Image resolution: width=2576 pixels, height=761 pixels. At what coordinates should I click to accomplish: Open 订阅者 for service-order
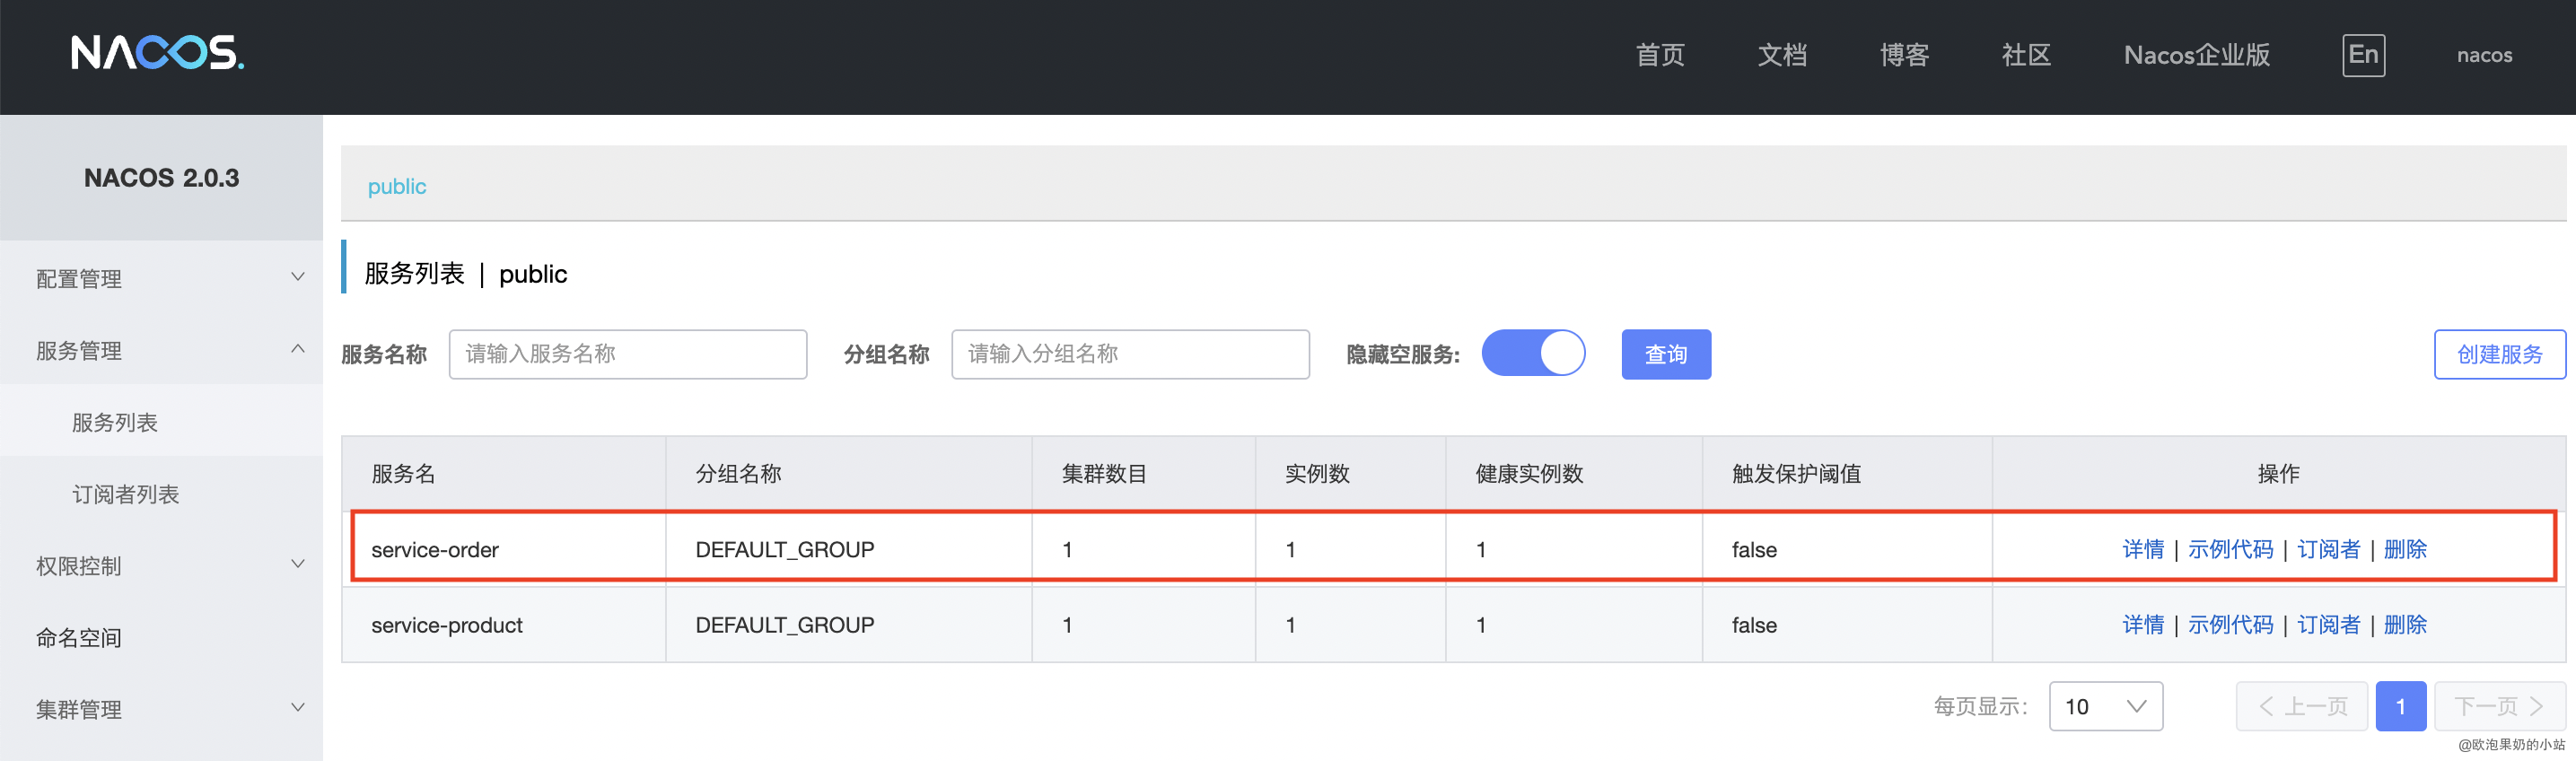tap(2328, 549)
